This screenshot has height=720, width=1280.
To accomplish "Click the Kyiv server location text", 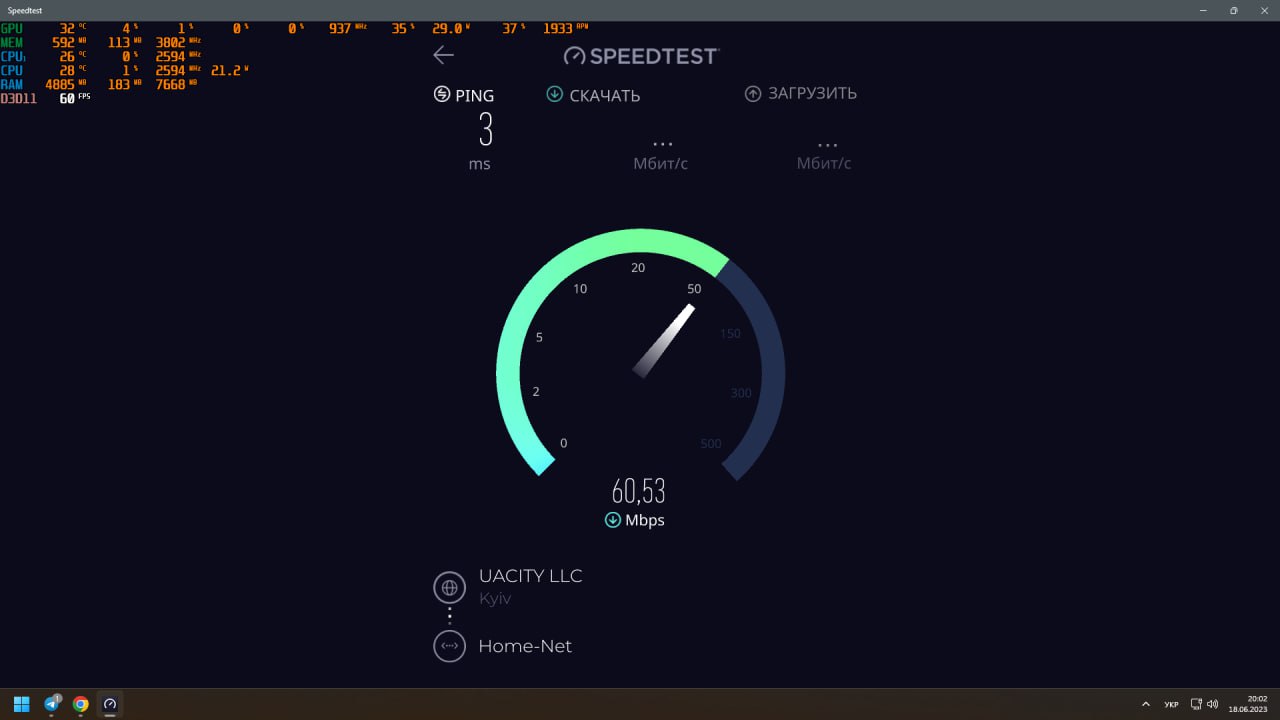I will coord(495,599).
